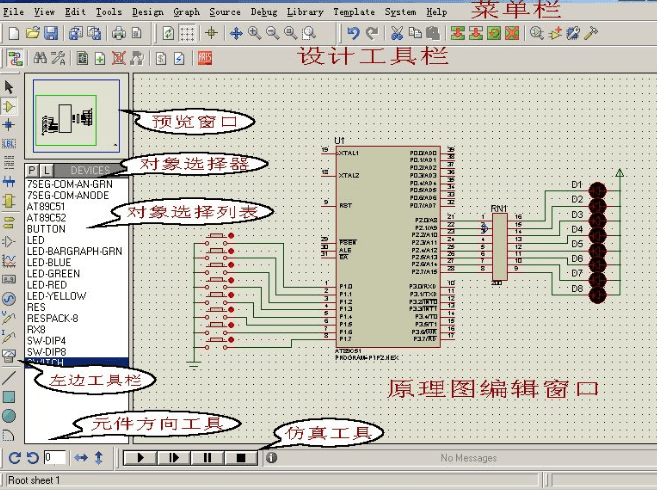Click the horizontal mirror flip icon

point(82,457)
